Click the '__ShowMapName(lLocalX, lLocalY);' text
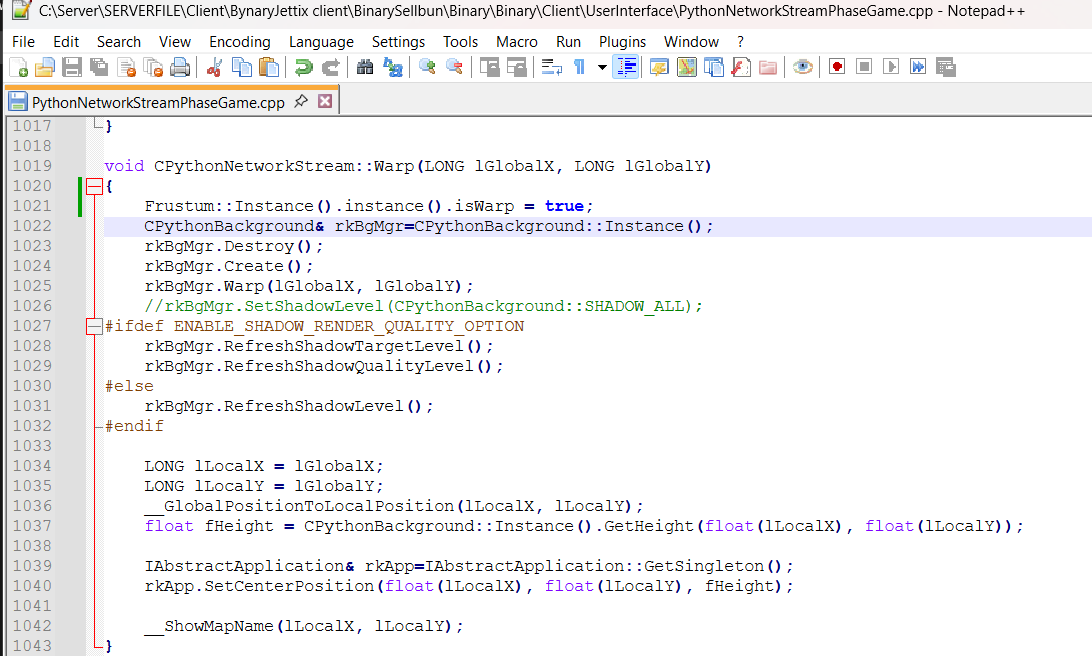This screenshot has height=656, width=1092. [x=303, y=626]
